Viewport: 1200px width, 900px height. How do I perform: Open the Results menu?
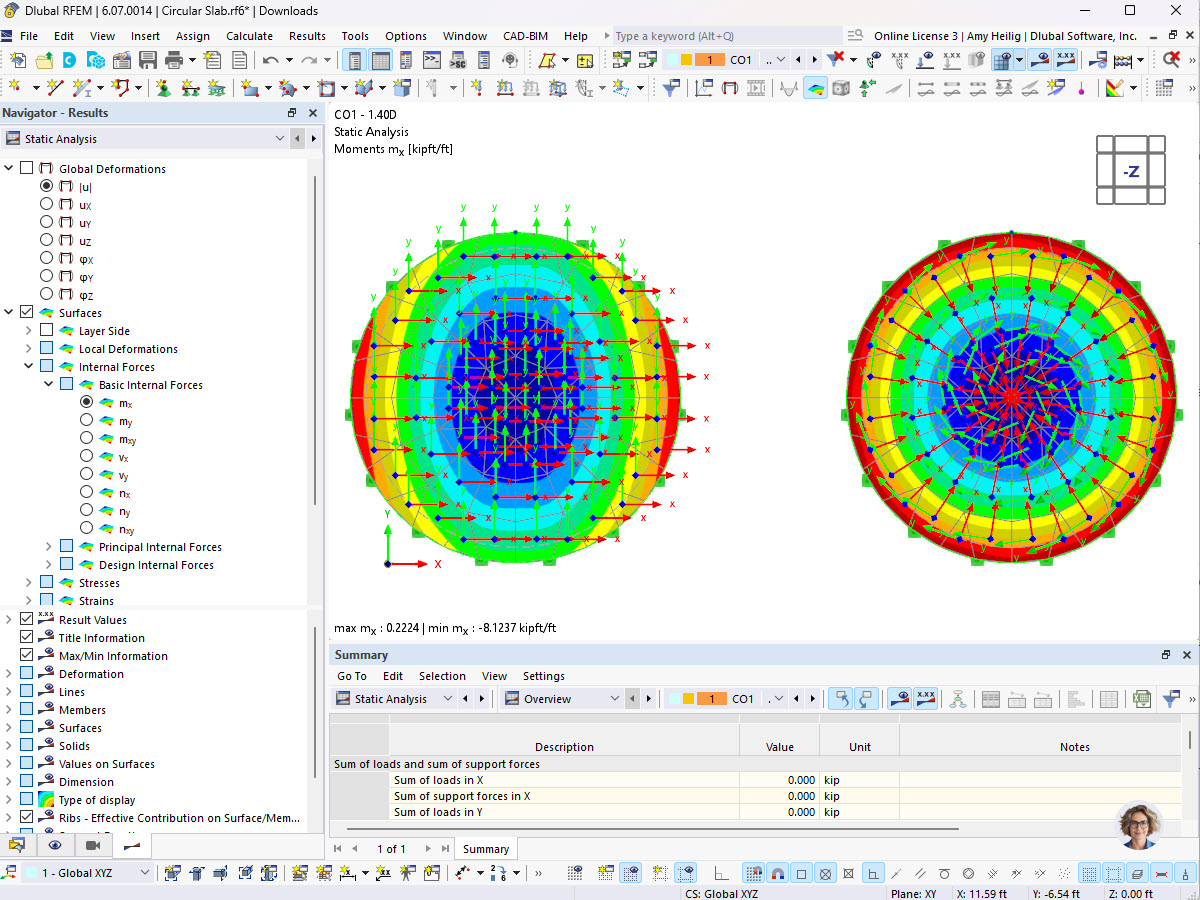tap(307, 36)
